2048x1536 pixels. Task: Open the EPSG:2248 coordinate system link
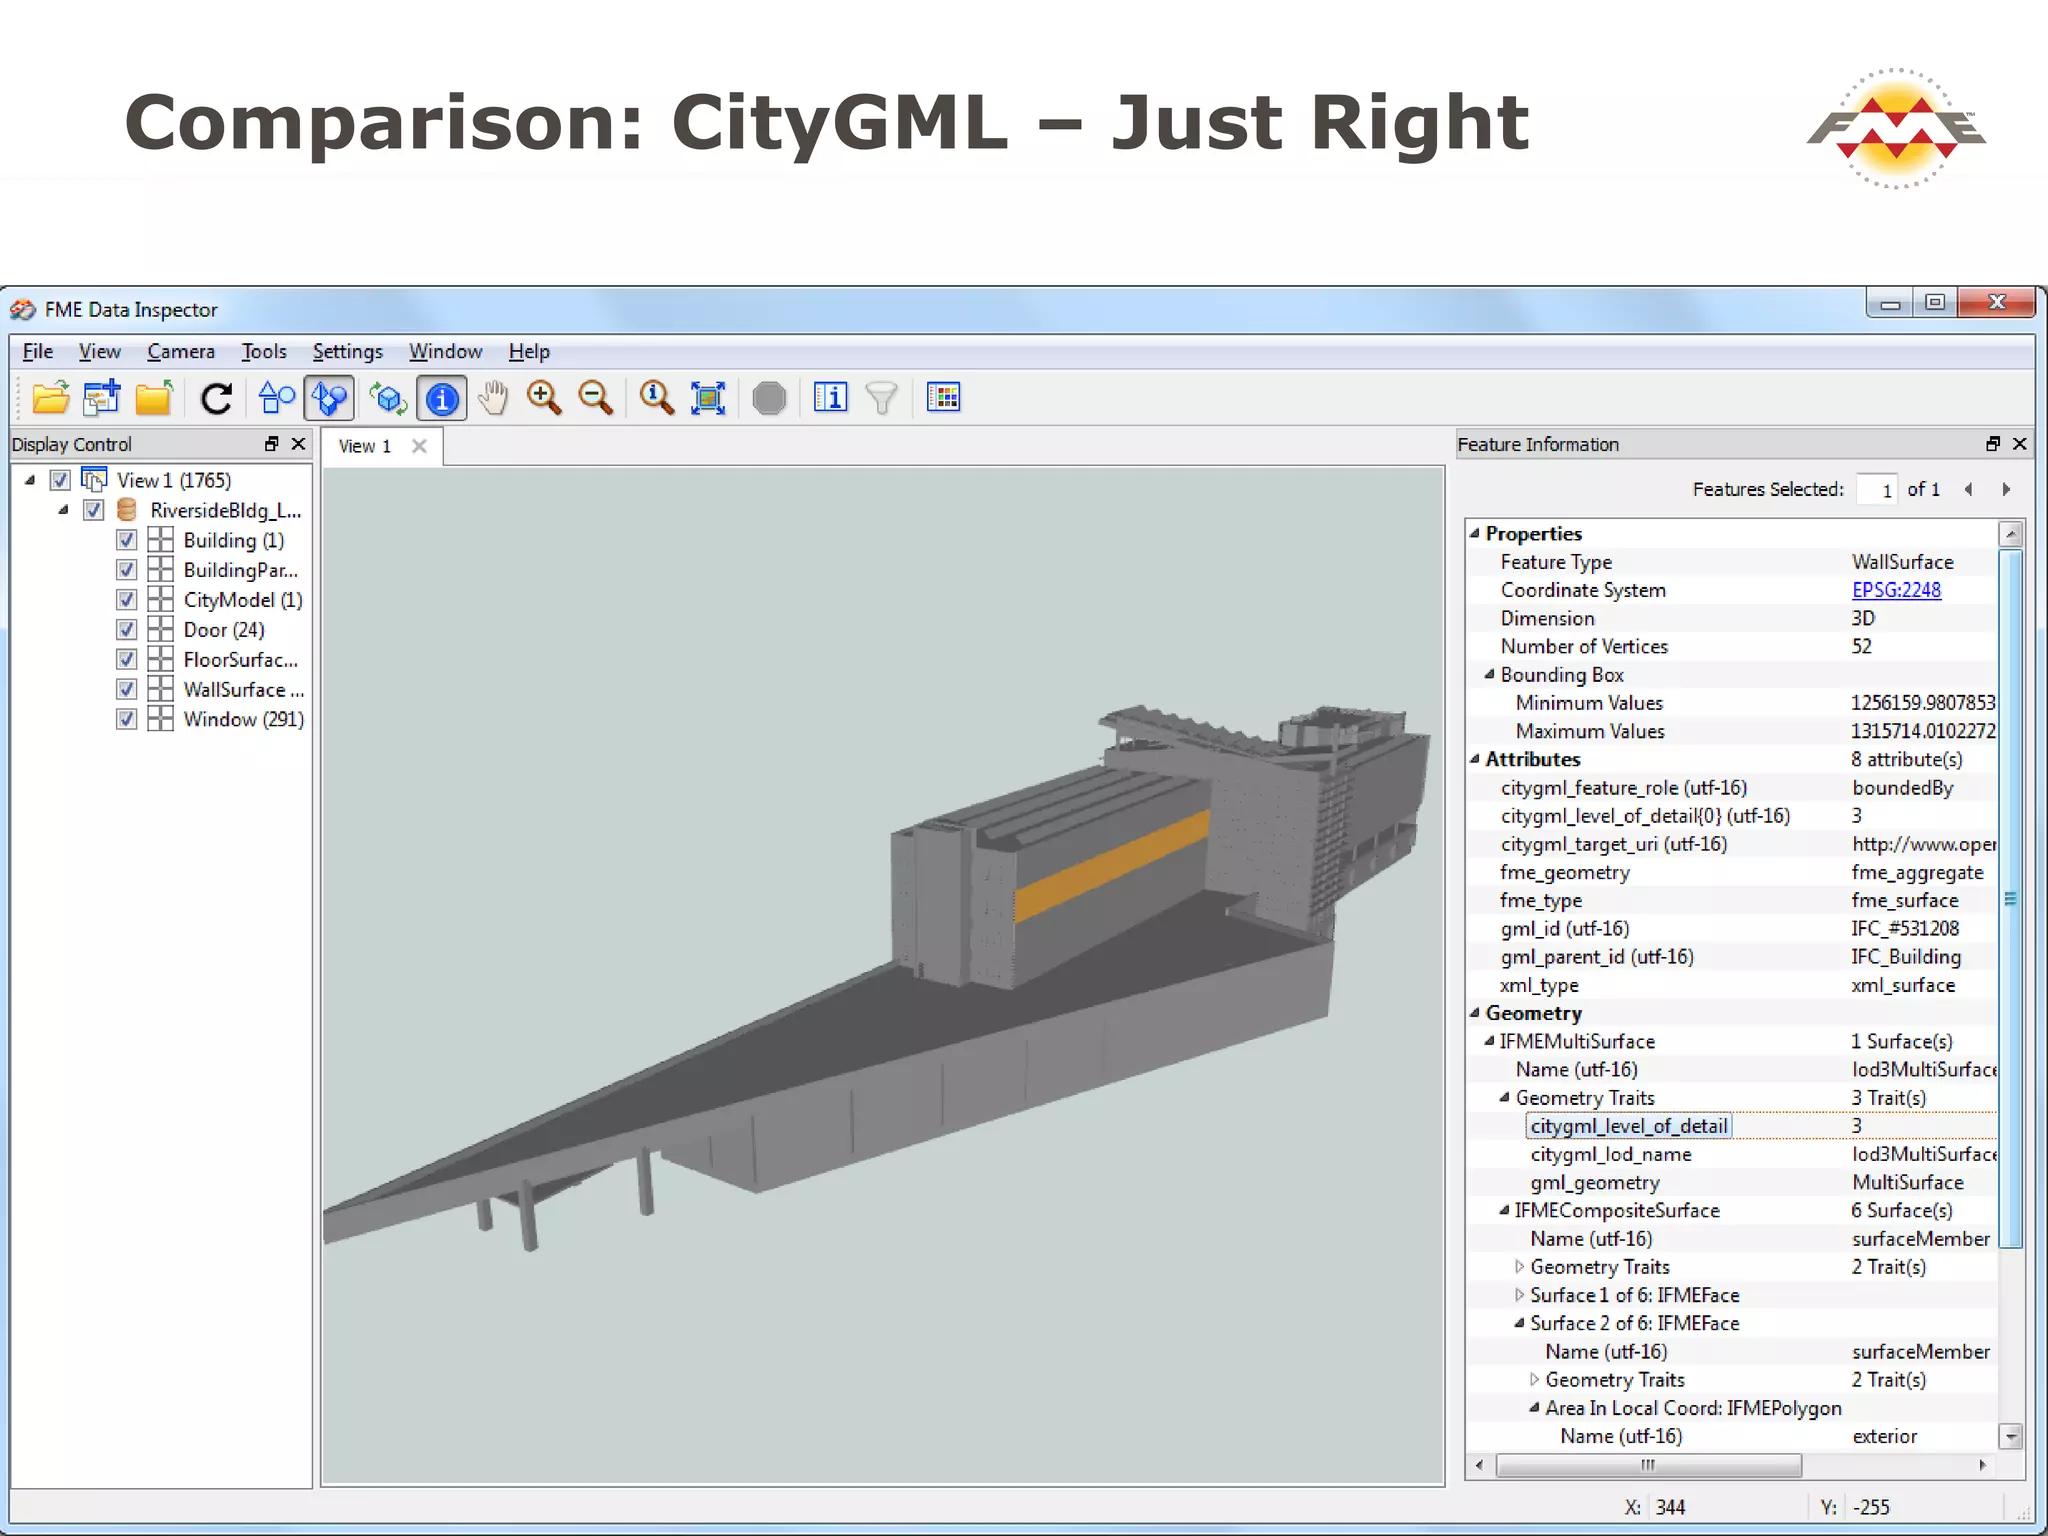pyautogui.click(x=1896, y=590)
